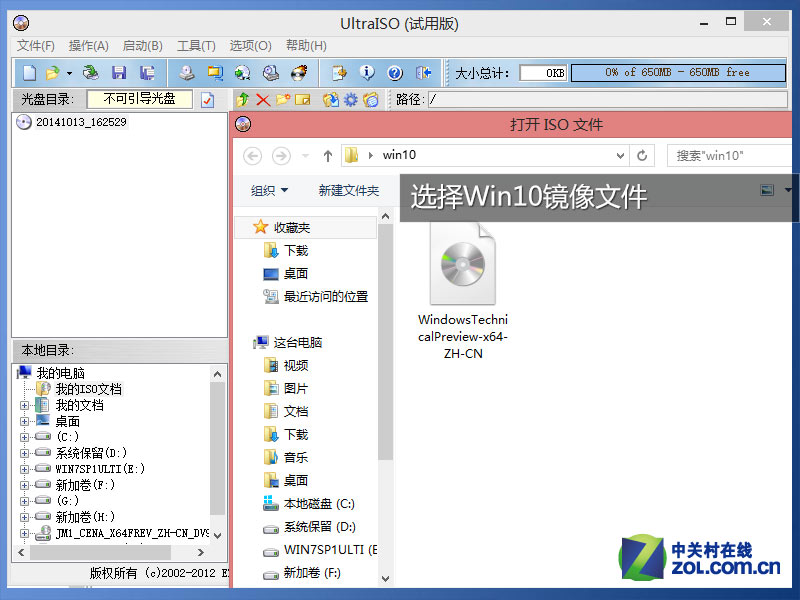
Task: Click the 新建文件夹 button
Action: tap(349, 191)
